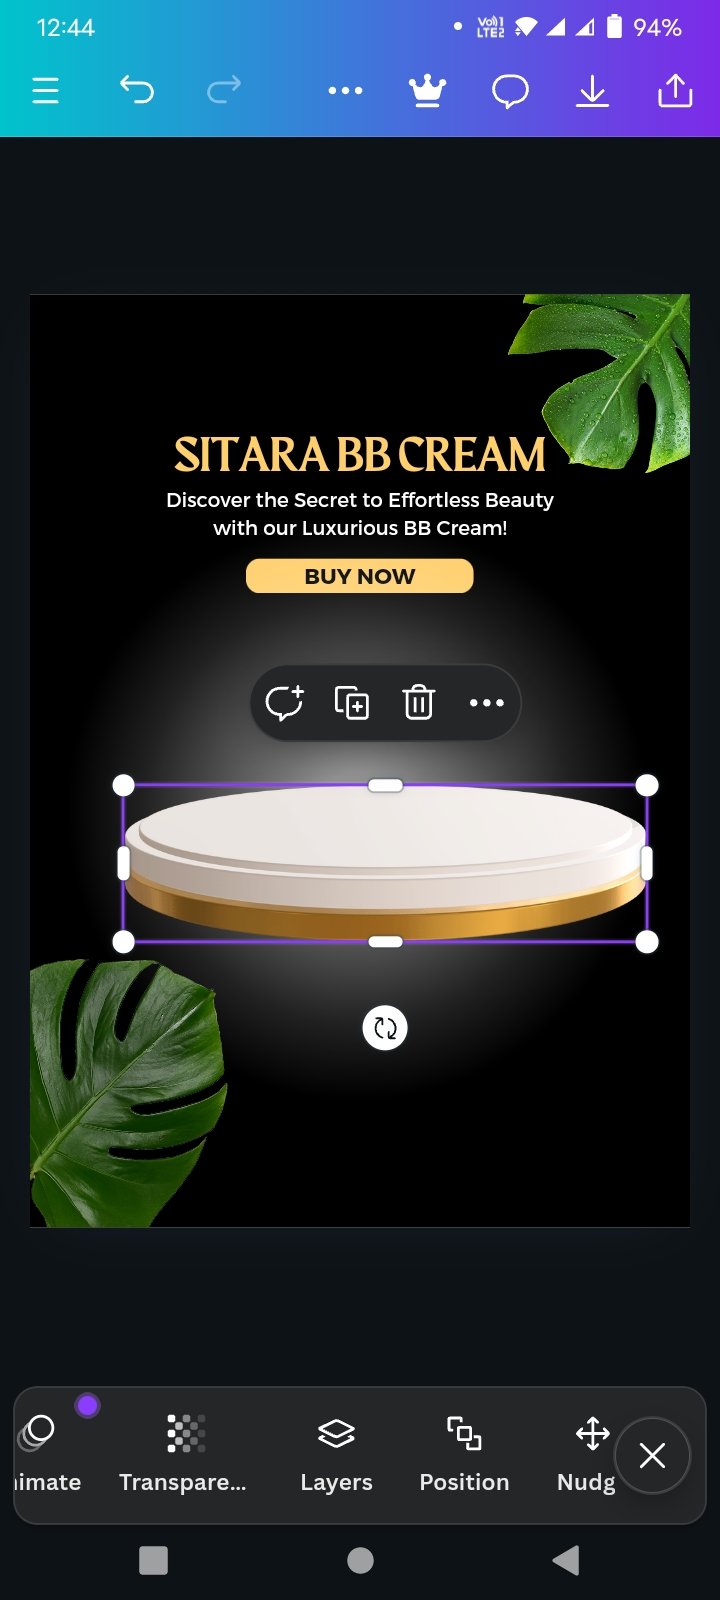Tap the share upload icon
Screen dimensions: 720x1600
[675, 90]
